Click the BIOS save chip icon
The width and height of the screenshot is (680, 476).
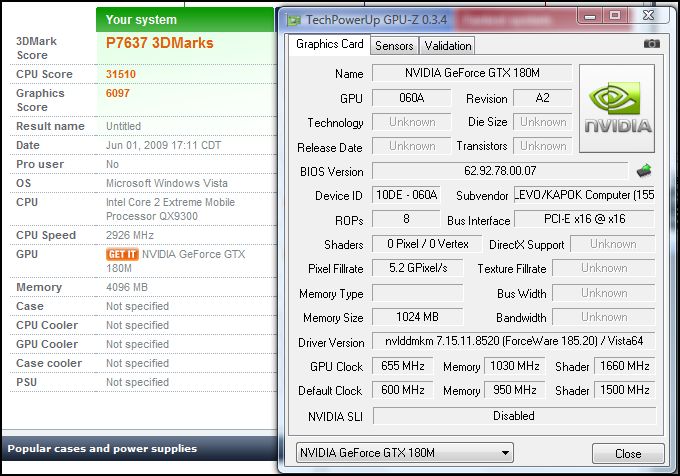[x=644, y=170]
